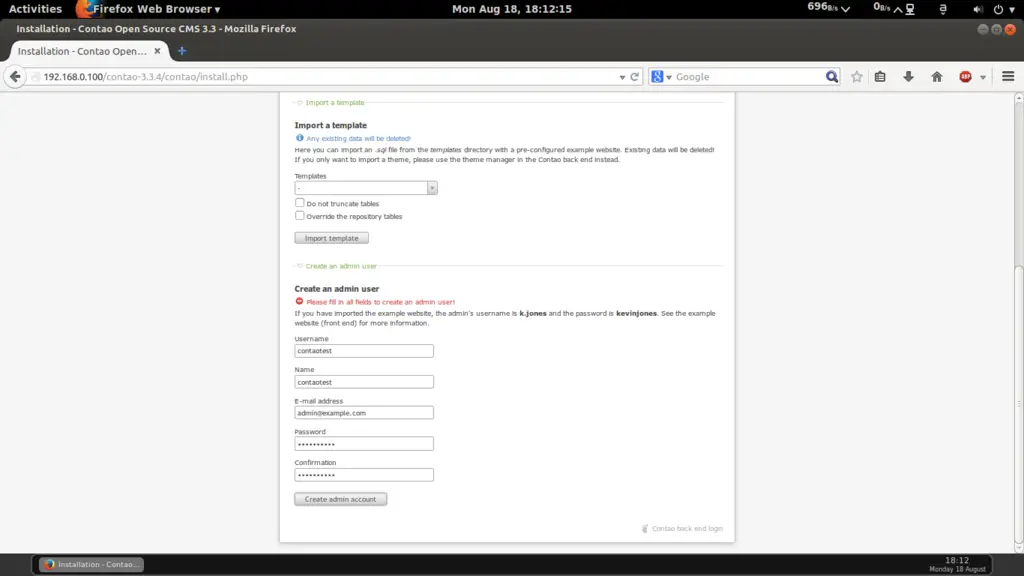
Task: Click the Name input field
Action: (364, 382)
